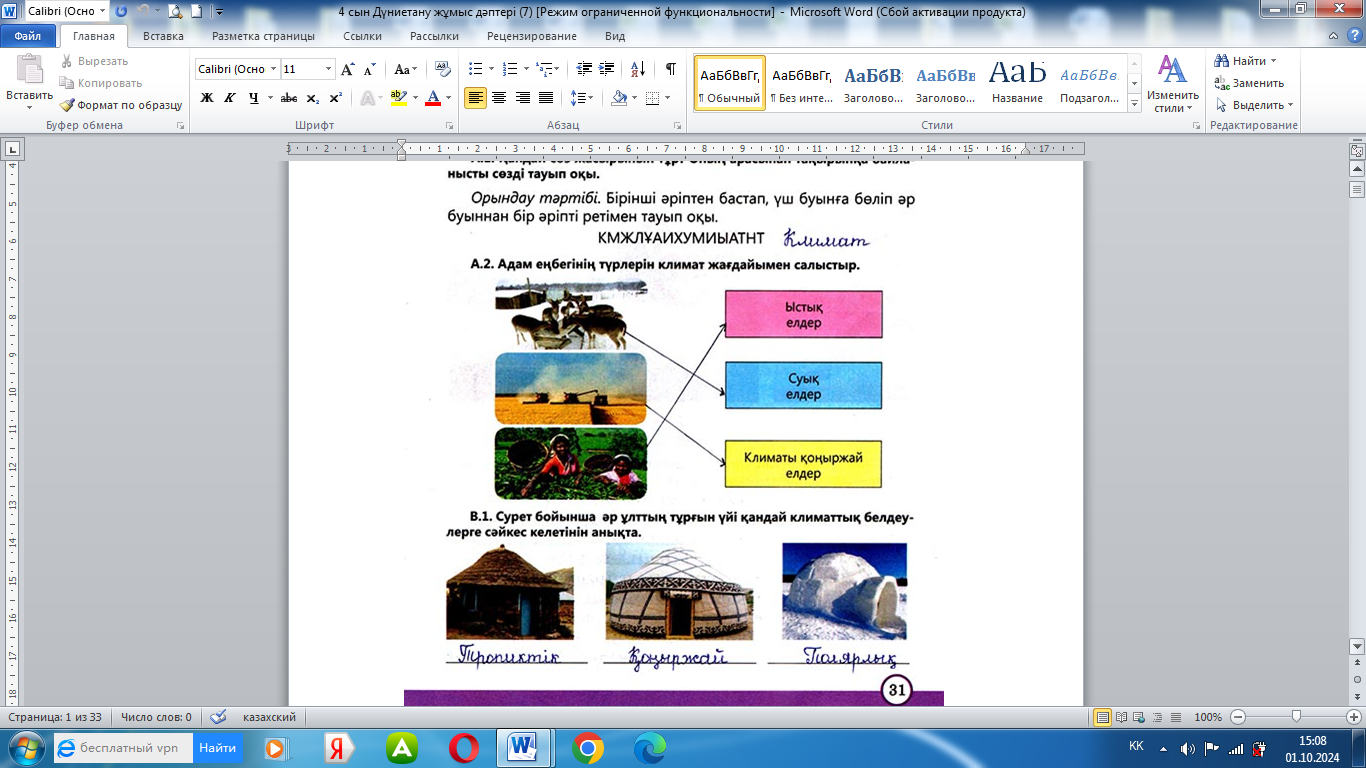Open Opera from the taskbar
Image resolution: width=1366 pixels, height=768 pixels.
point(463,748)
